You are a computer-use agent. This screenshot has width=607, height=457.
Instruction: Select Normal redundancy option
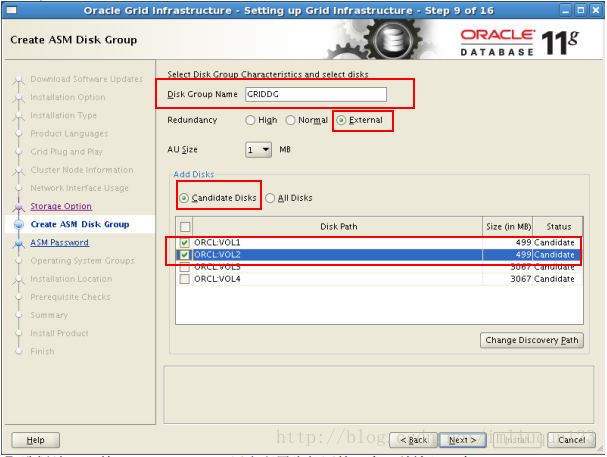290,120
